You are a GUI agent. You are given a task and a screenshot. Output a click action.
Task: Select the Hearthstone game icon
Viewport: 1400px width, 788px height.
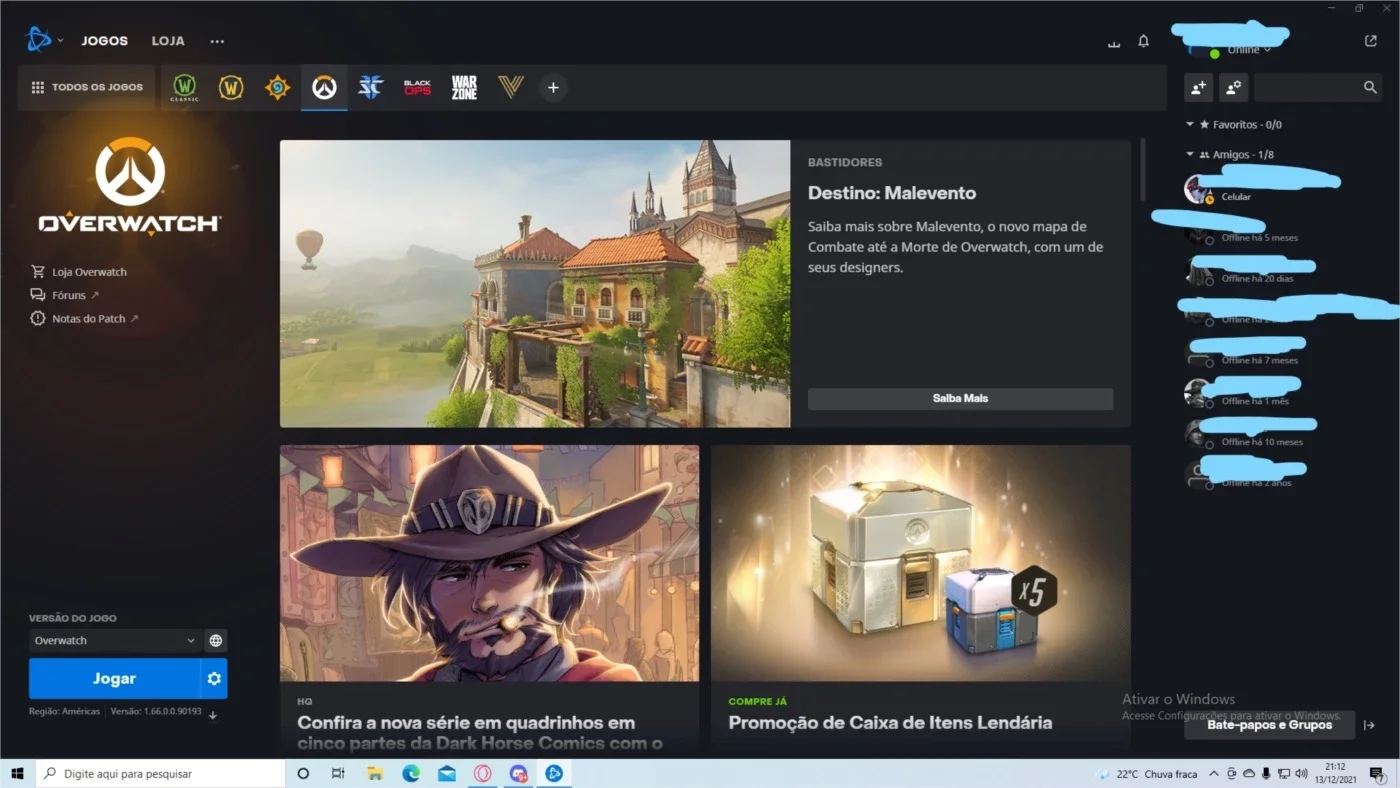coord(277,87)
